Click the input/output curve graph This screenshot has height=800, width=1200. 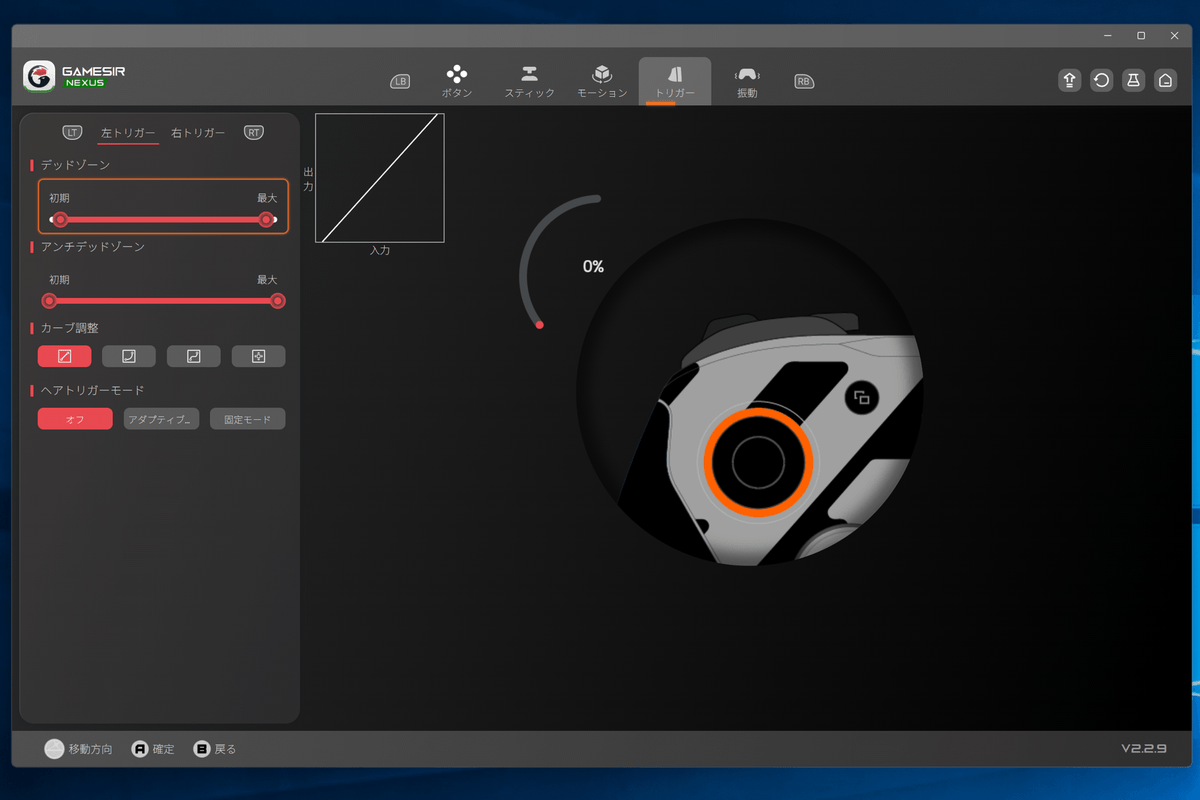click(380, 178)
